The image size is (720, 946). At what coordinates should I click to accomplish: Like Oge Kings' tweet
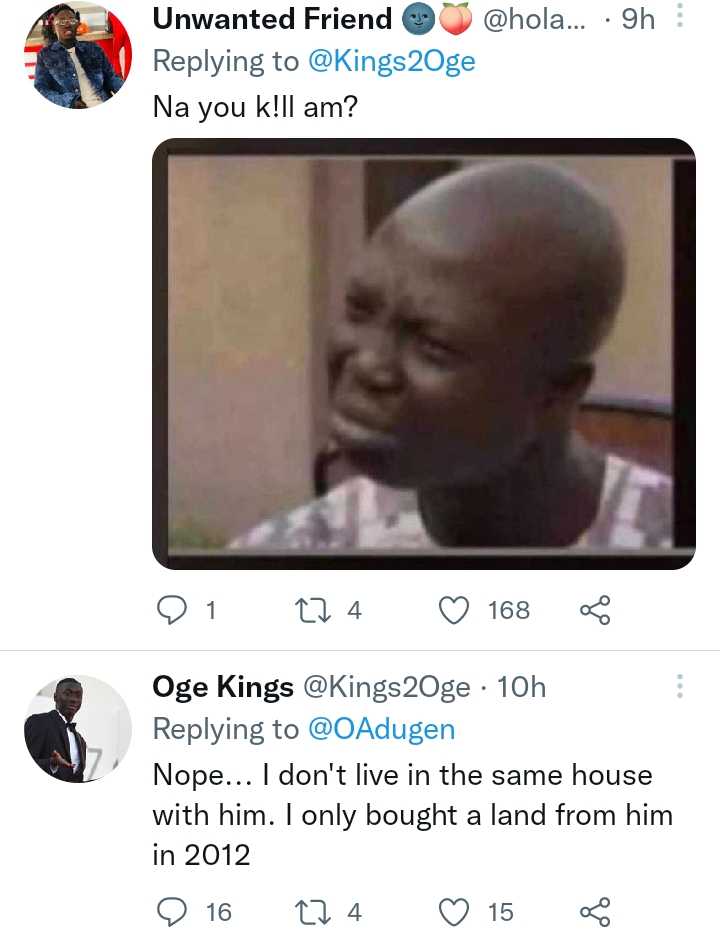click(x=455, y=911)
